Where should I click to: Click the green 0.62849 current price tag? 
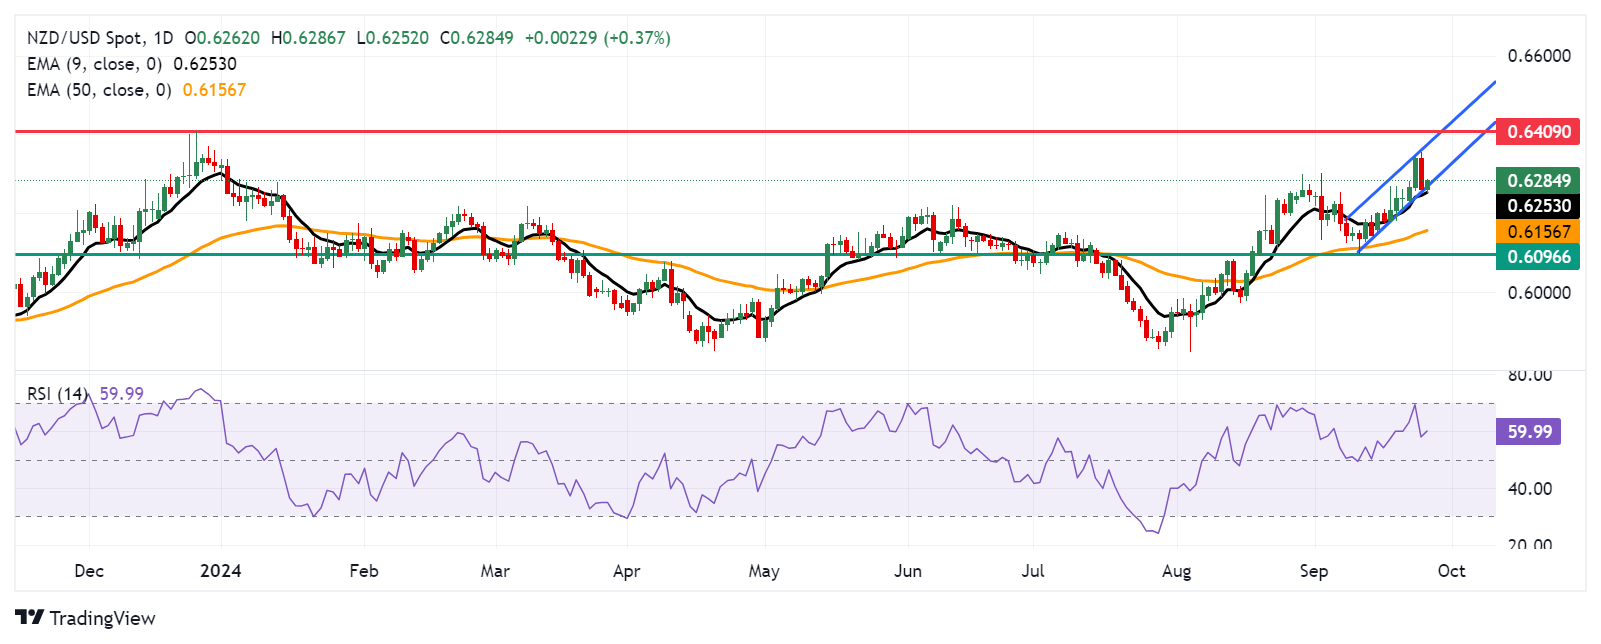[1538, 181]
